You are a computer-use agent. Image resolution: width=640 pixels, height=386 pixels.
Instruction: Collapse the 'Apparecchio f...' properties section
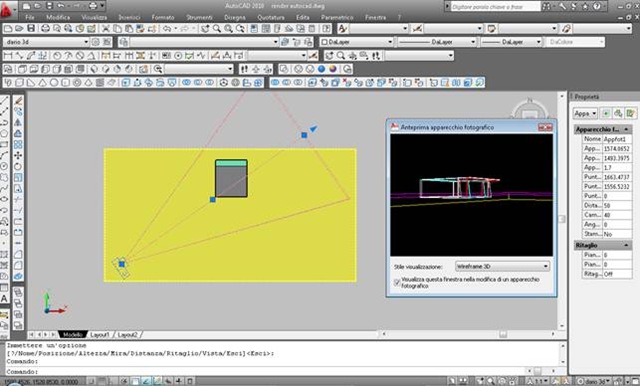(x=626, y=129)
